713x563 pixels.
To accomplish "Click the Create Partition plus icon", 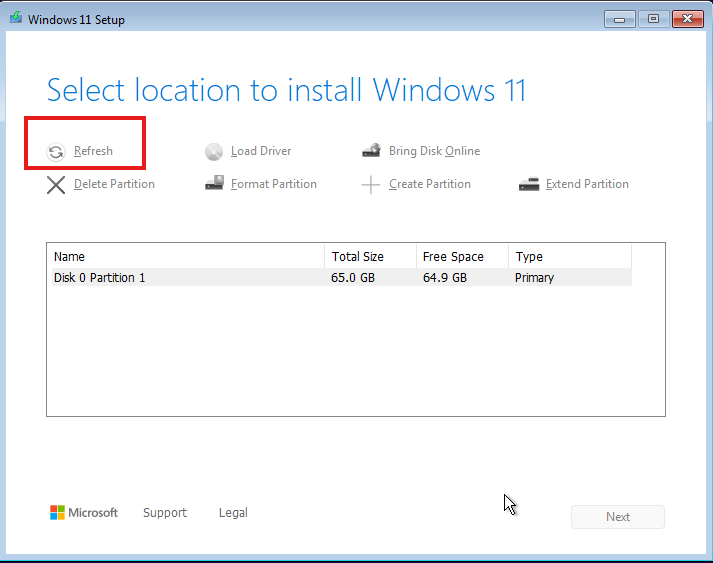I will point(371,184).
